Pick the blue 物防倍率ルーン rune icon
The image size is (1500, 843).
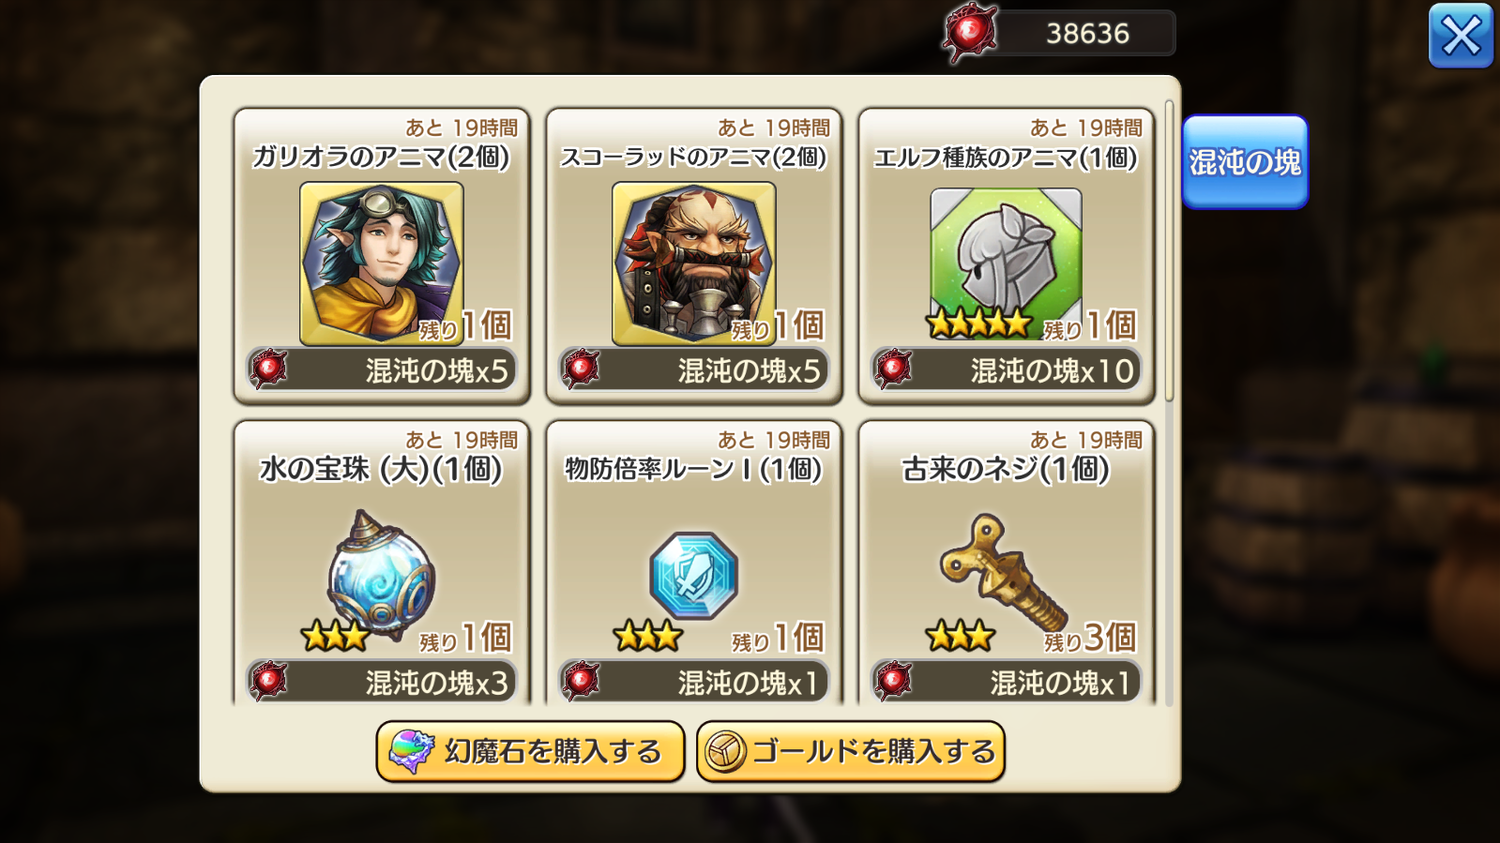click(x=693, y=576)
